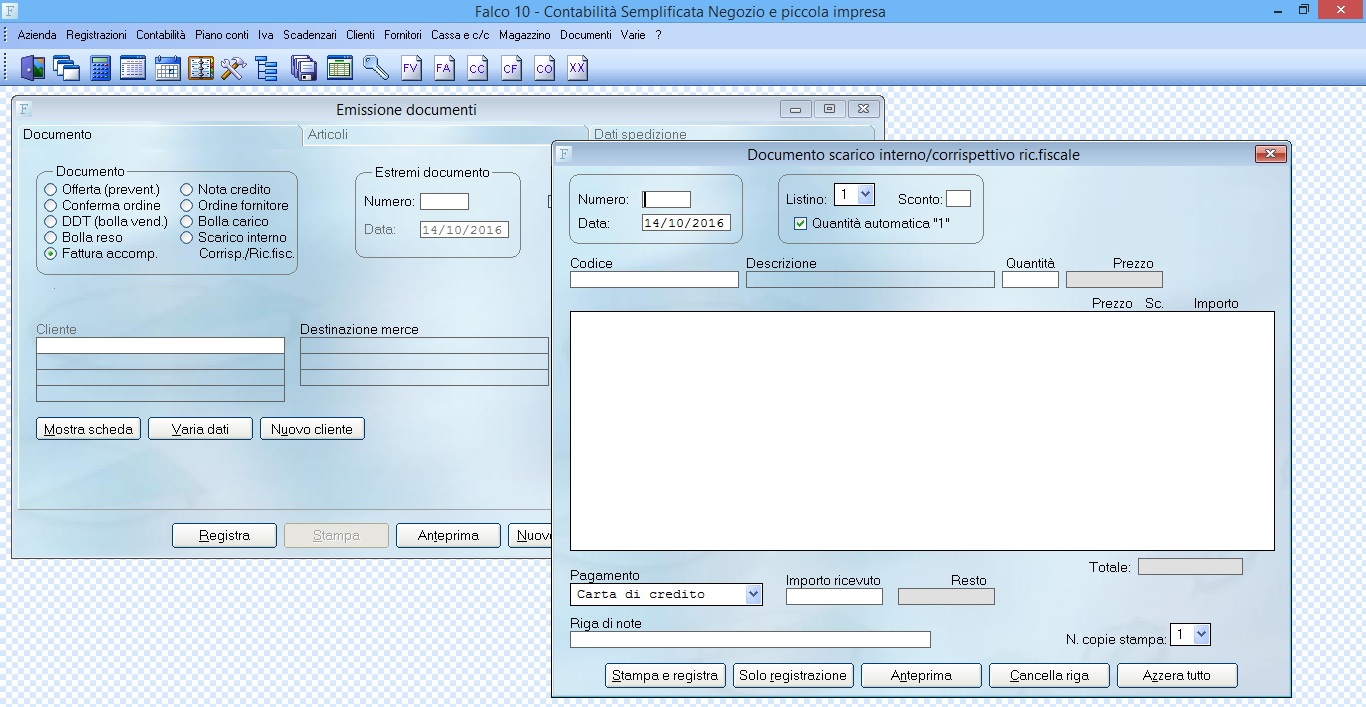Screen dimensions: 1366x707
Task: Click the CF document toolbar icon
Action: click(511, 68)
